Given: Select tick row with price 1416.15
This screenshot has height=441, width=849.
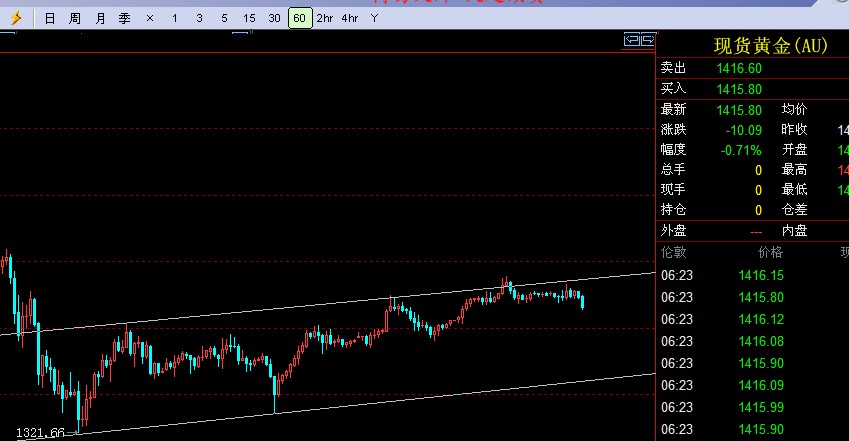Looking at the screenshot, I should pyautogui.click(x=753, y=276).
